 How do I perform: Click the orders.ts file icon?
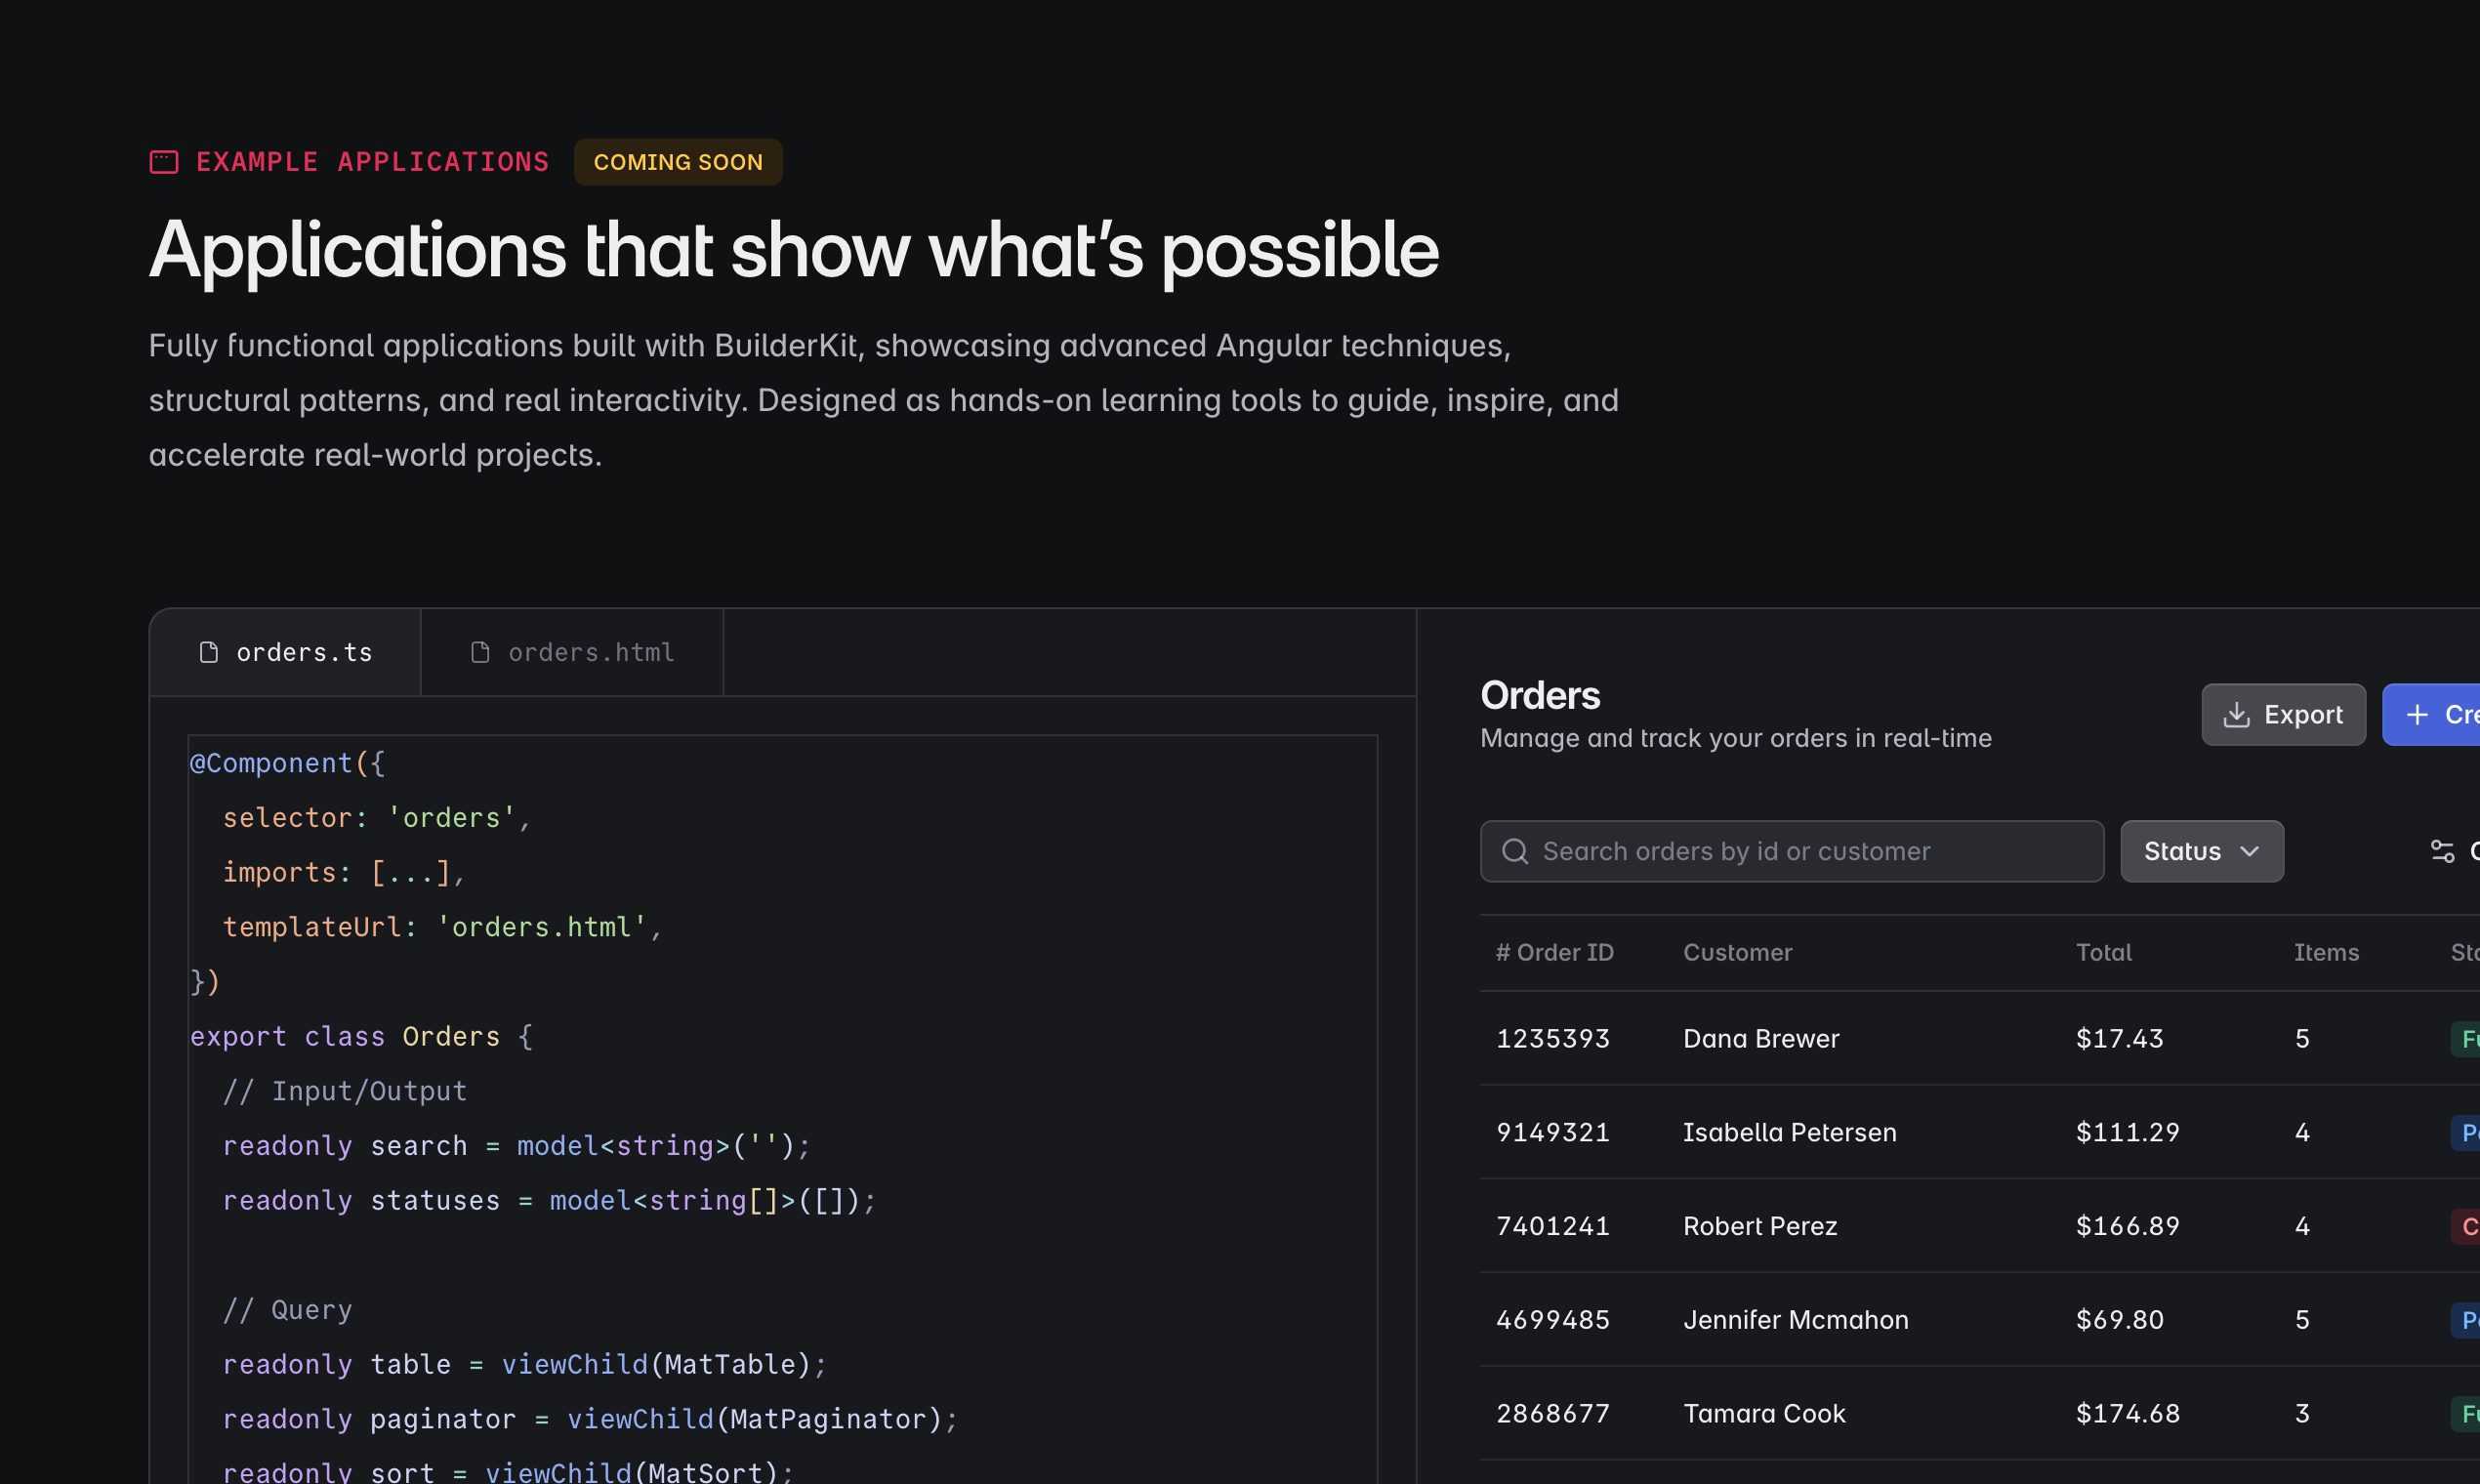tap(209, 653)
